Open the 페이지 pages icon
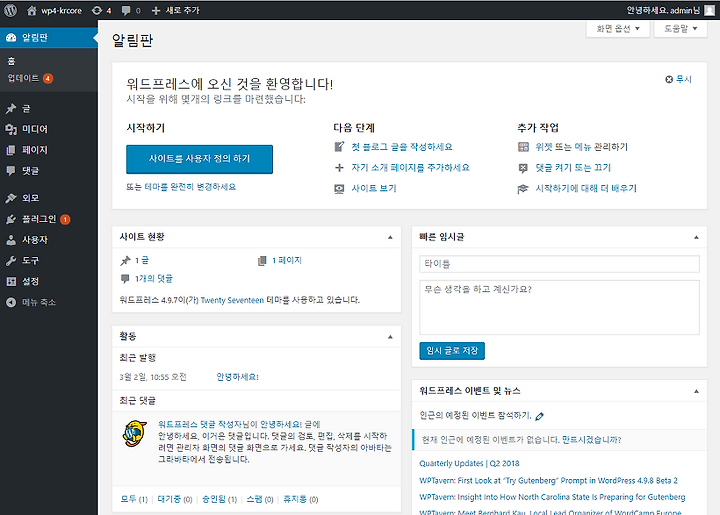The image size is (720, 515). (x=11, y=150)
